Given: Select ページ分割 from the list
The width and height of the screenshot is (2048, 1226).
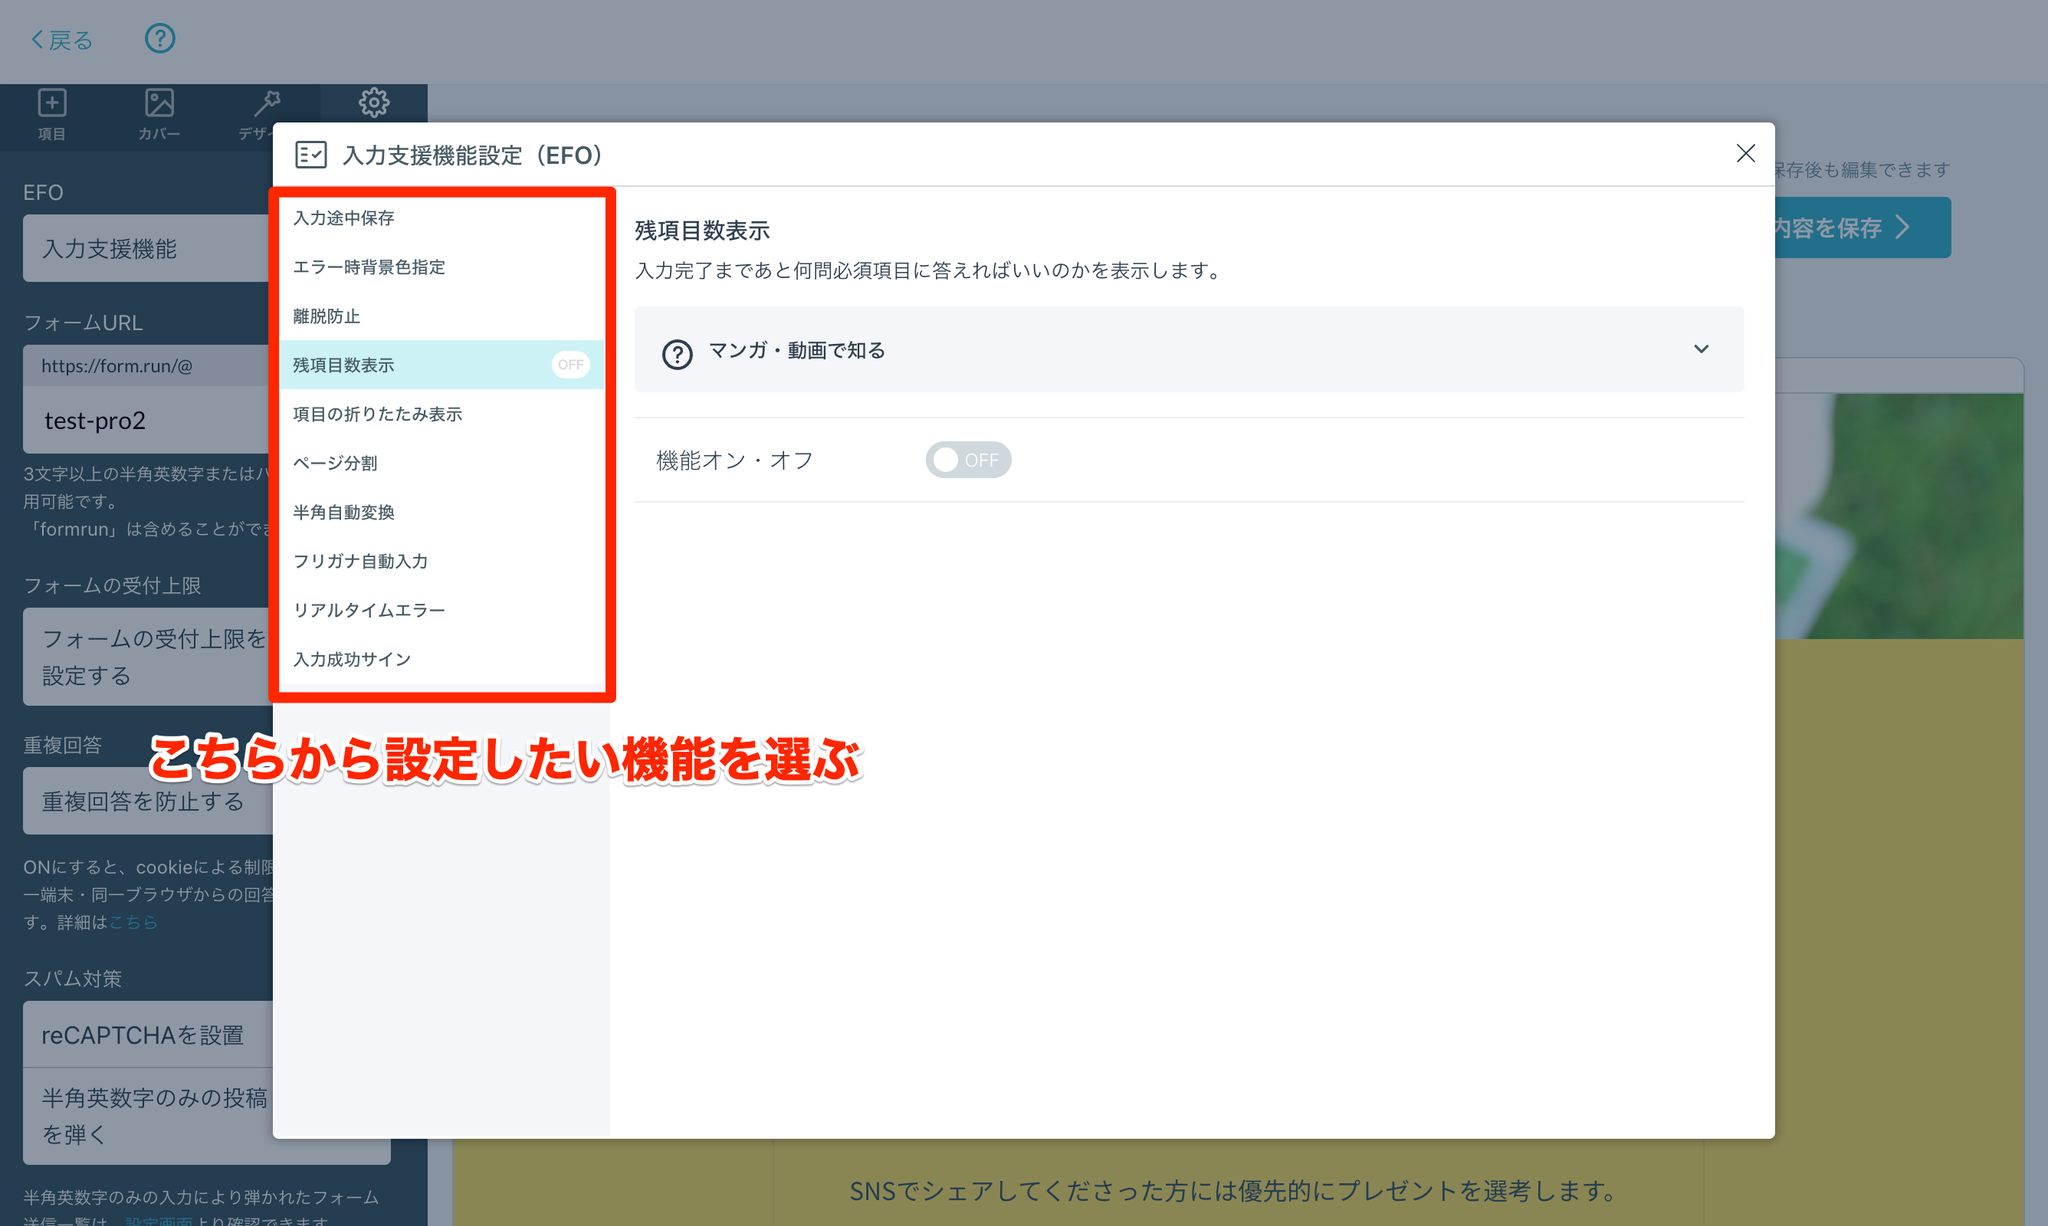Looking at the screenshot, I should (x=335, y=463).
